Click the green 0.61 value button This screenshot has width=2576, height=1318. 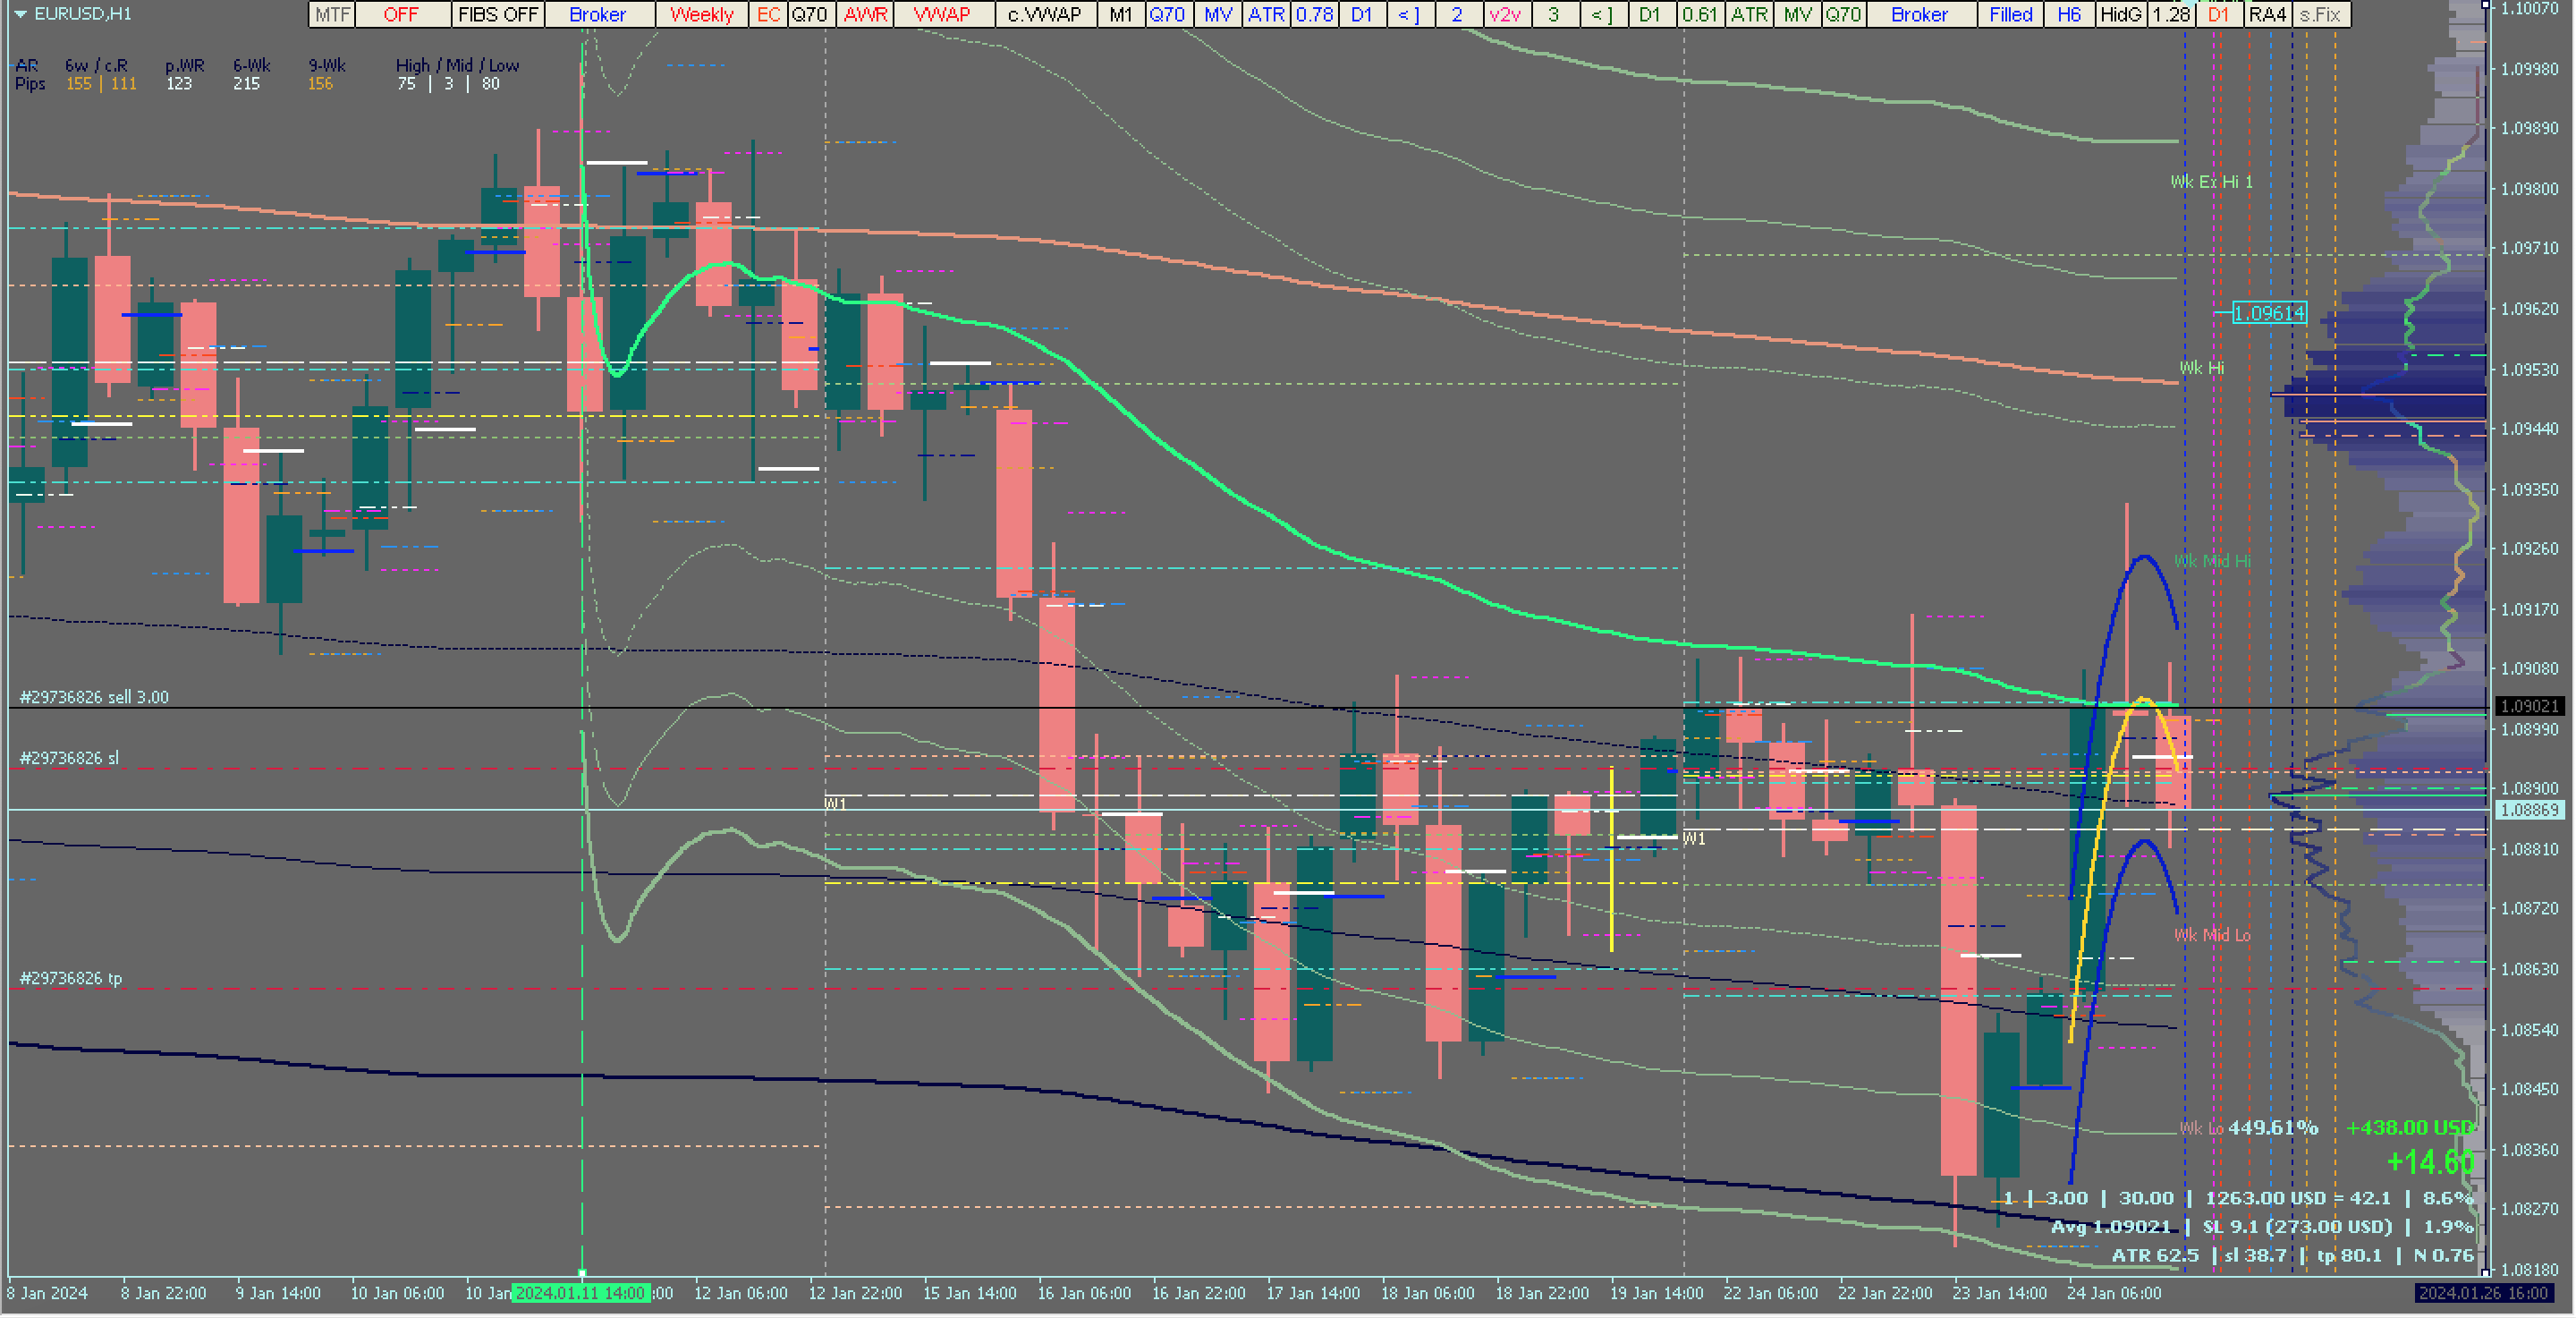1699,14
